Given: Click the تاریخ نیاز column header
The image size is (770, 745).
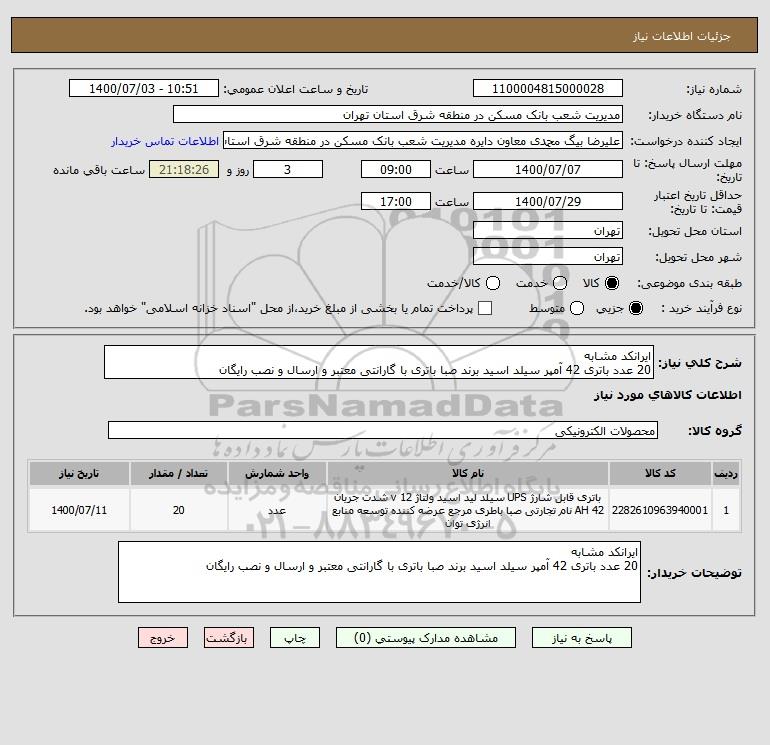Looking at the screenshot, I should [79, 473].
